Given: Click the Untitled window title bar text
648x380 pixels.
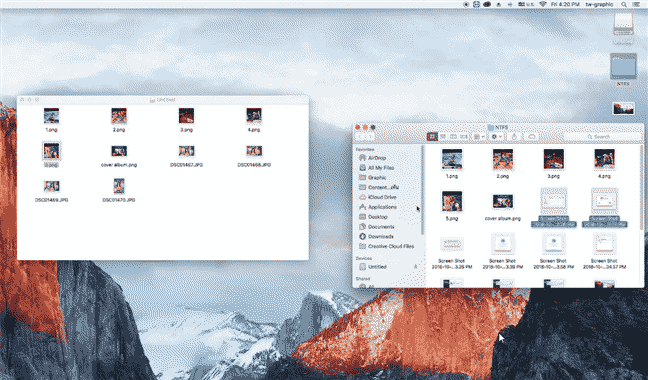Looking at the screenshot, I should [x=166, y=100].
